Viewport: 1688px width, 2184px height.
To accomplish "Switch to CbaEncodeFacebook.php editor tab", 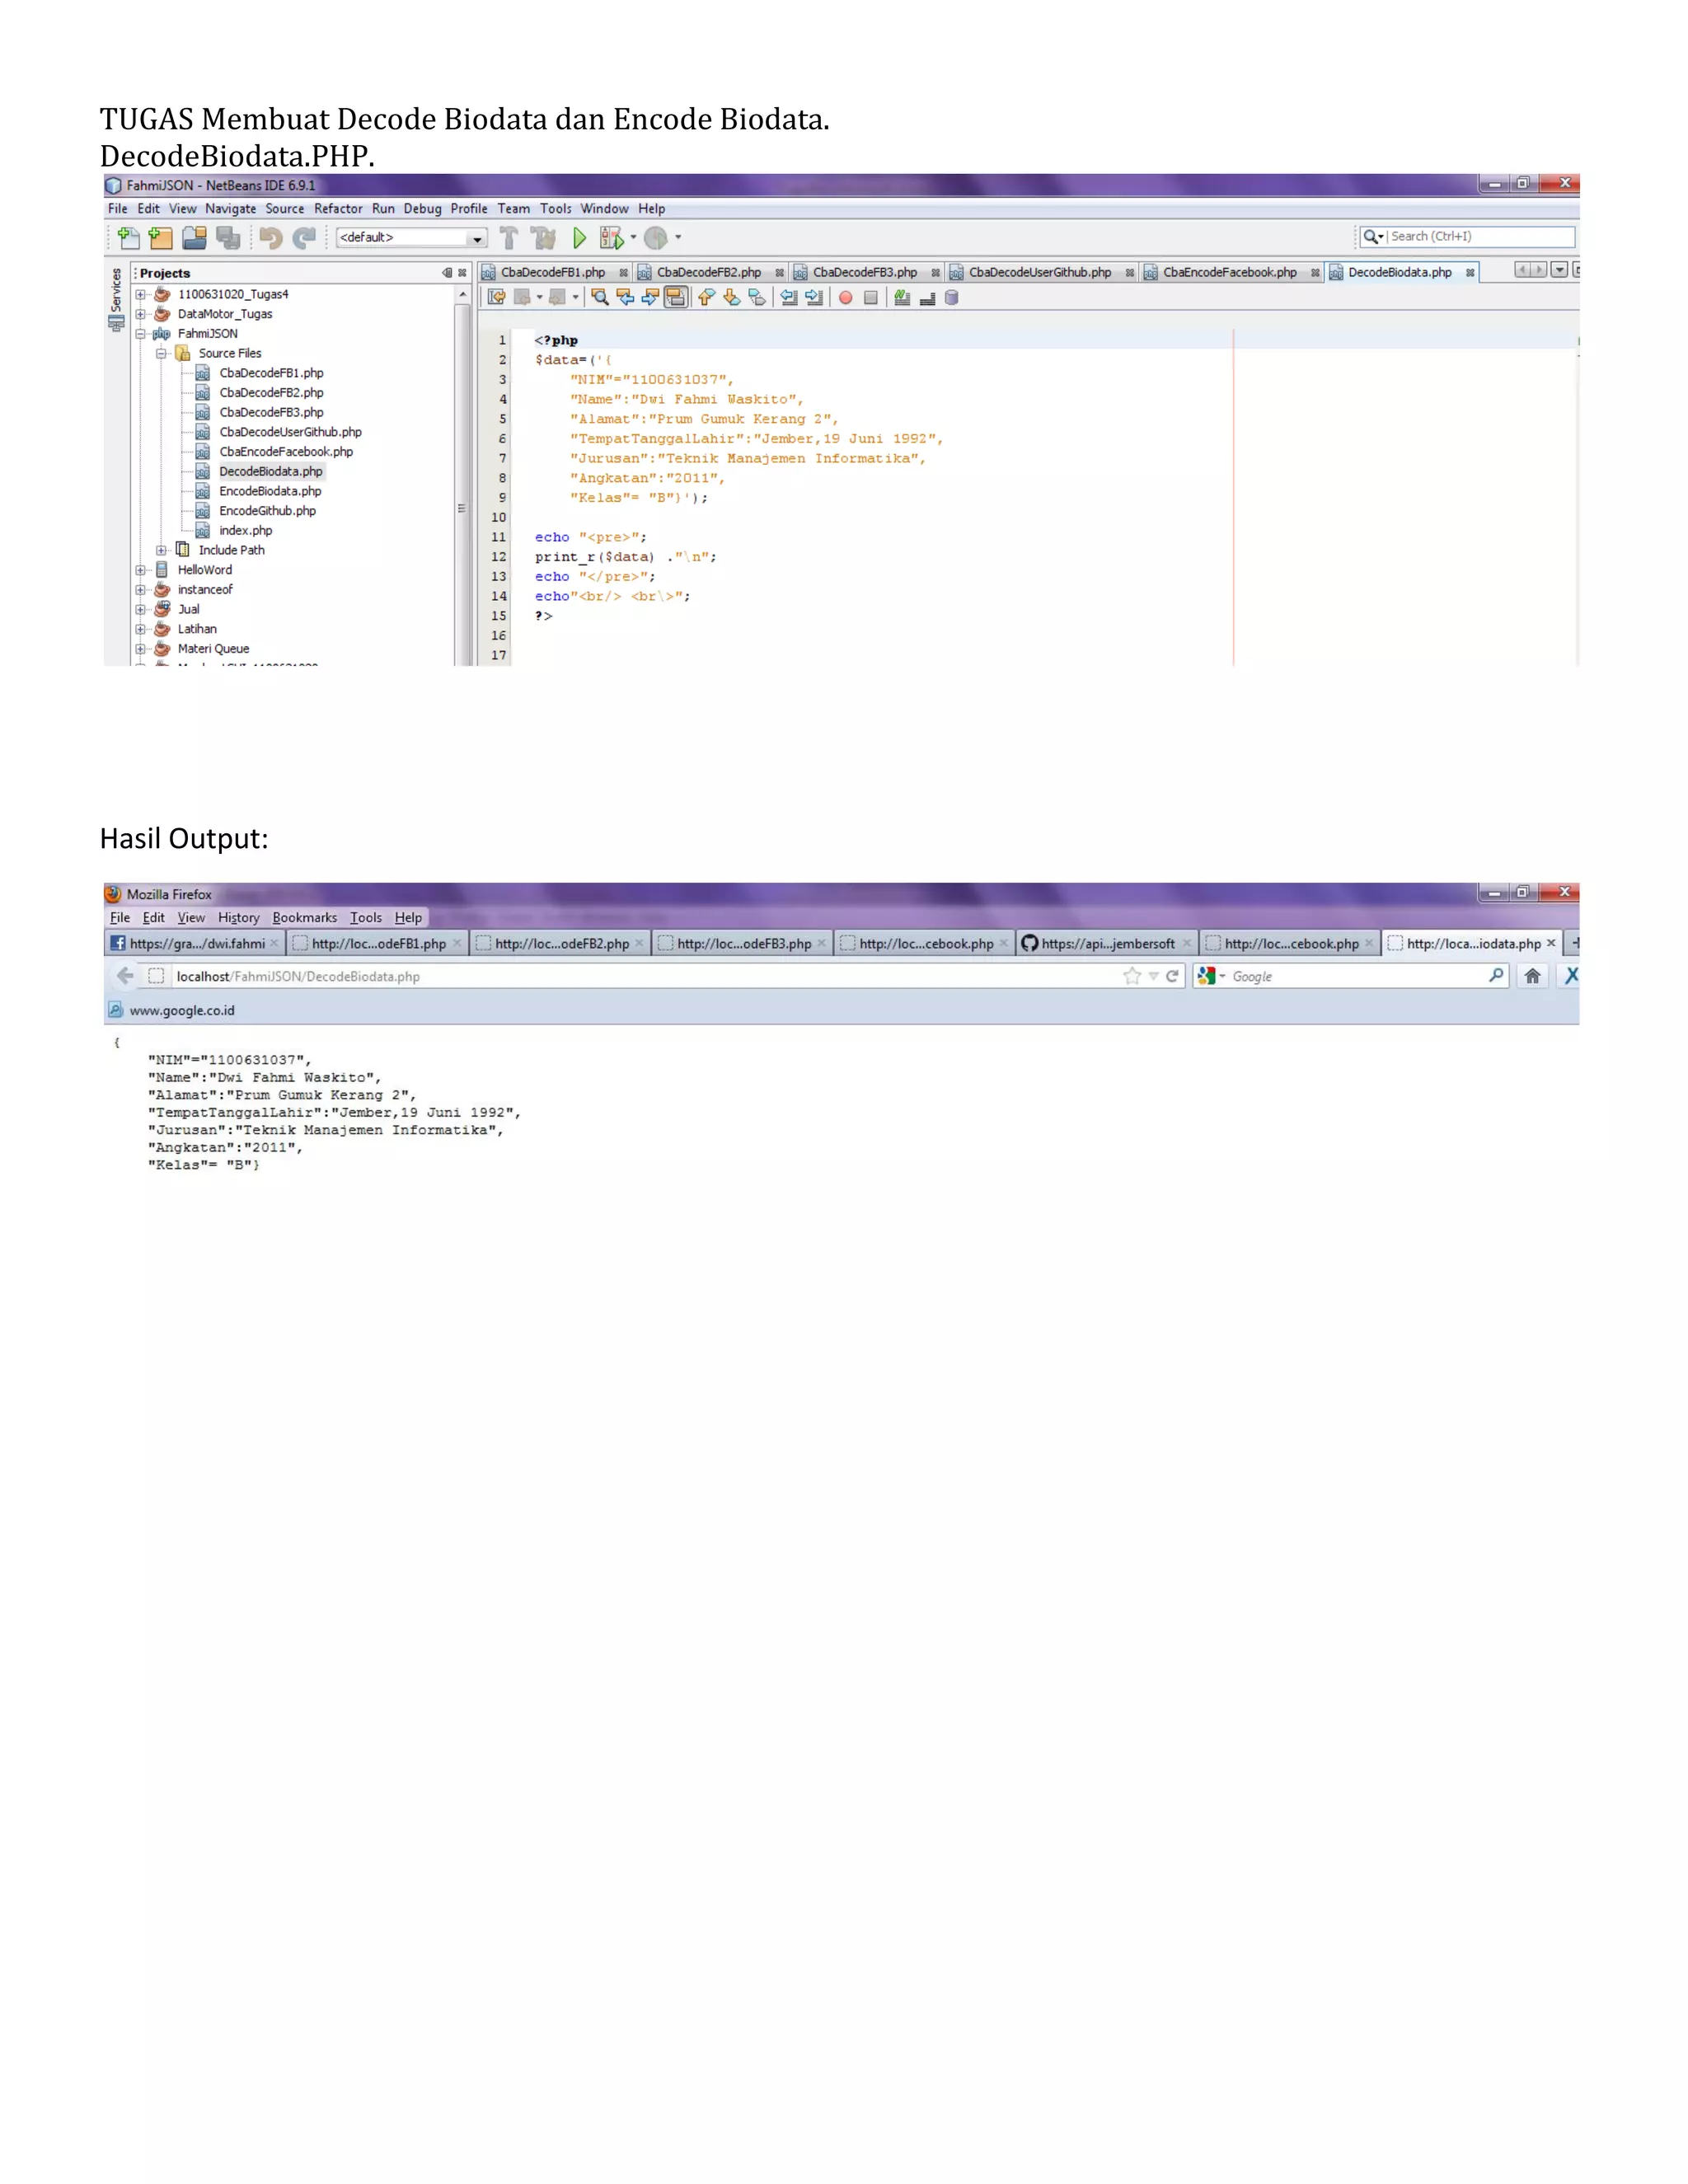I will (x=1230, y=272).
